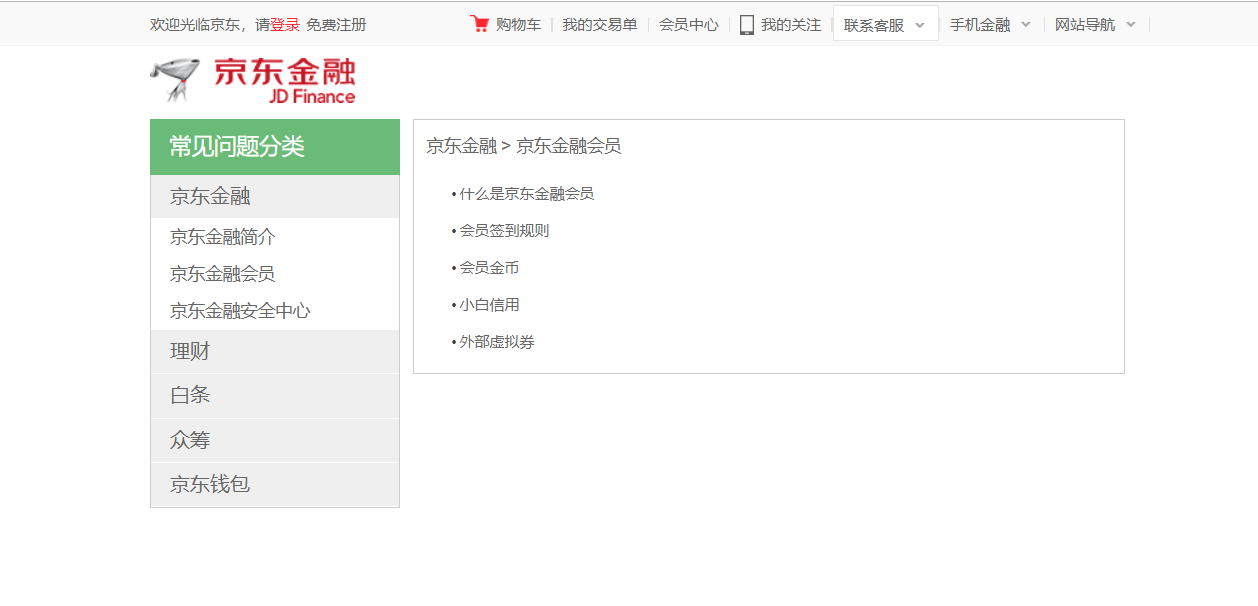Screen dimensions: 1258x606
Task: Expand the 联系客服 dropdown arrow
Action: pyautogui.click(x=920, y=25)
